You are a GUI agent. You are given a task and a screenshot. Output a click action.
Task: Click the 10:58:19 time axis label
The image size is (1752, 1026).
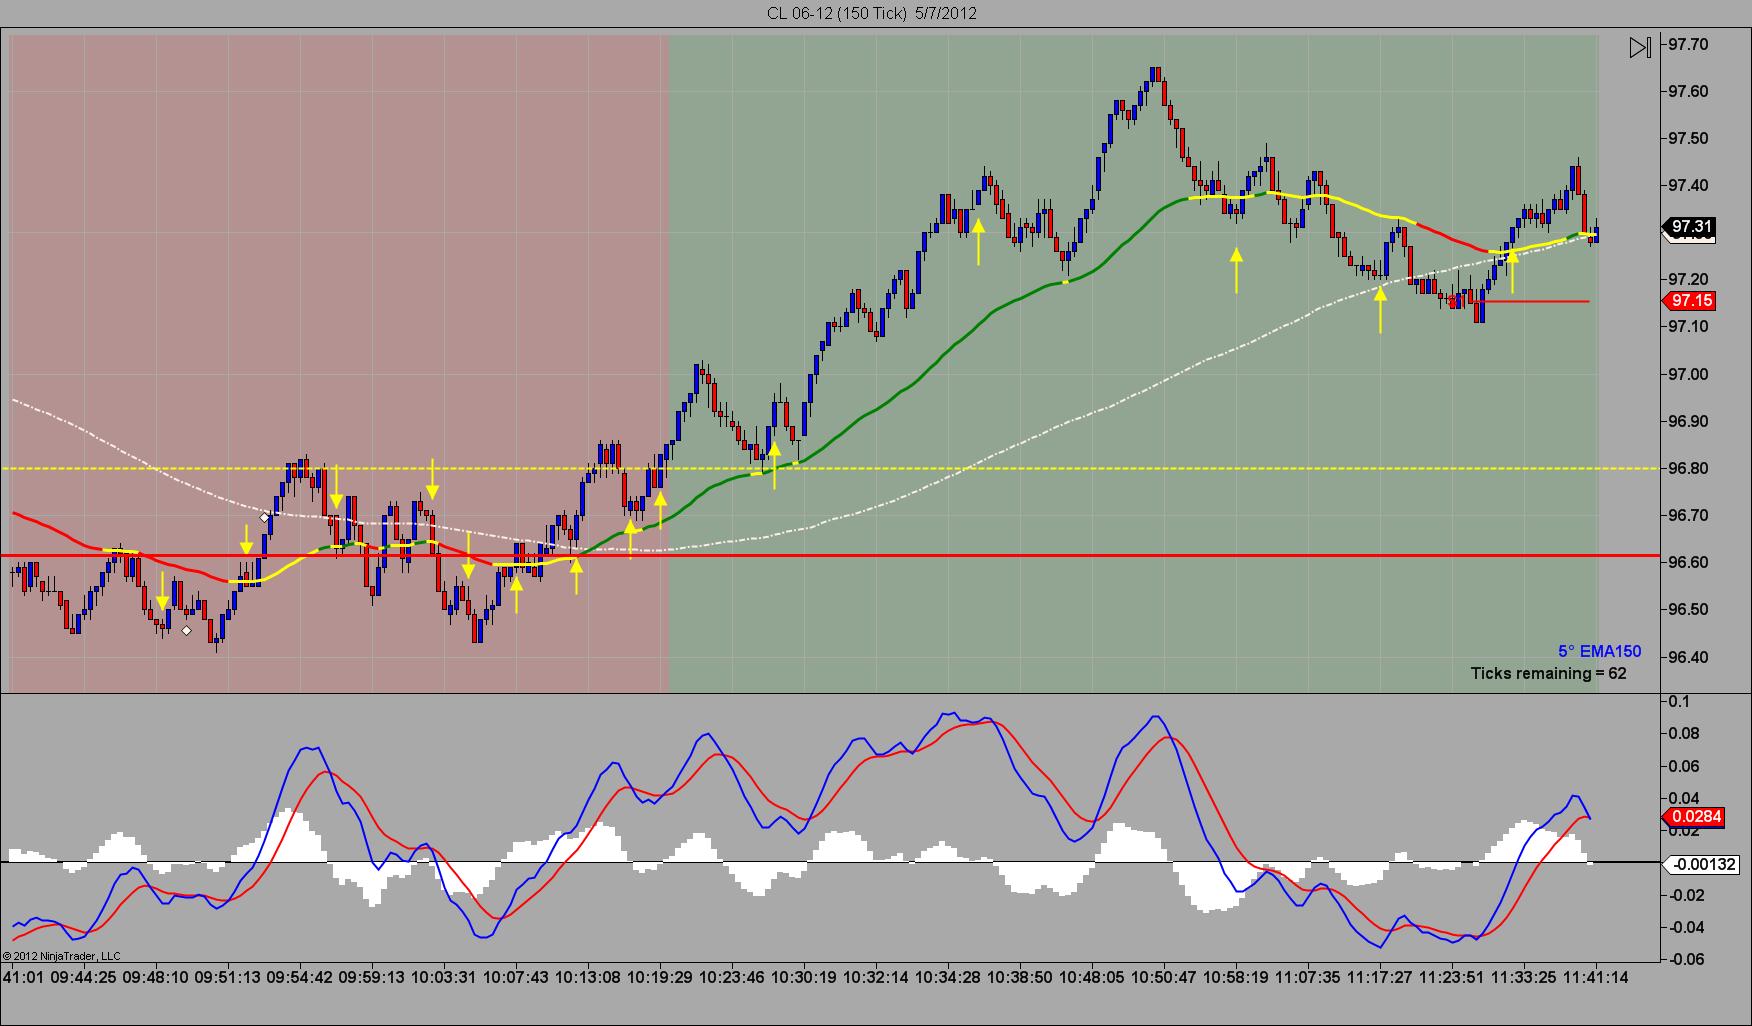tap(1236, 976)
